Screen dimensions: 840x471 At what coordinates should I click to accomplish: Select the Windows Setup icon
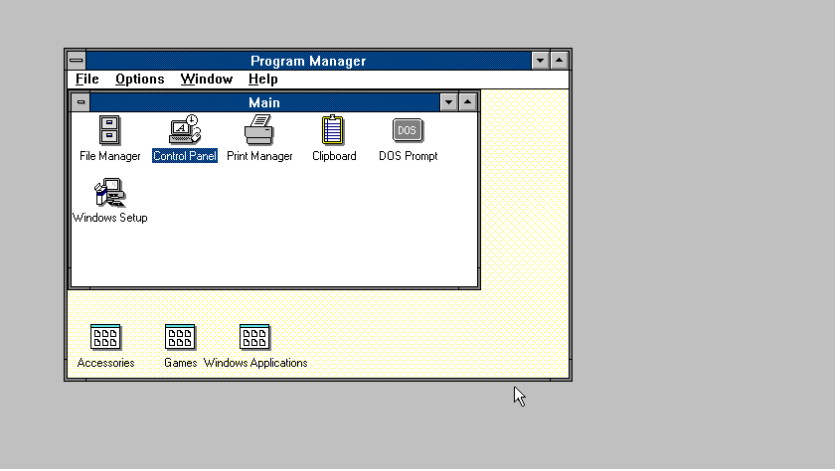[x=110, y=192]
